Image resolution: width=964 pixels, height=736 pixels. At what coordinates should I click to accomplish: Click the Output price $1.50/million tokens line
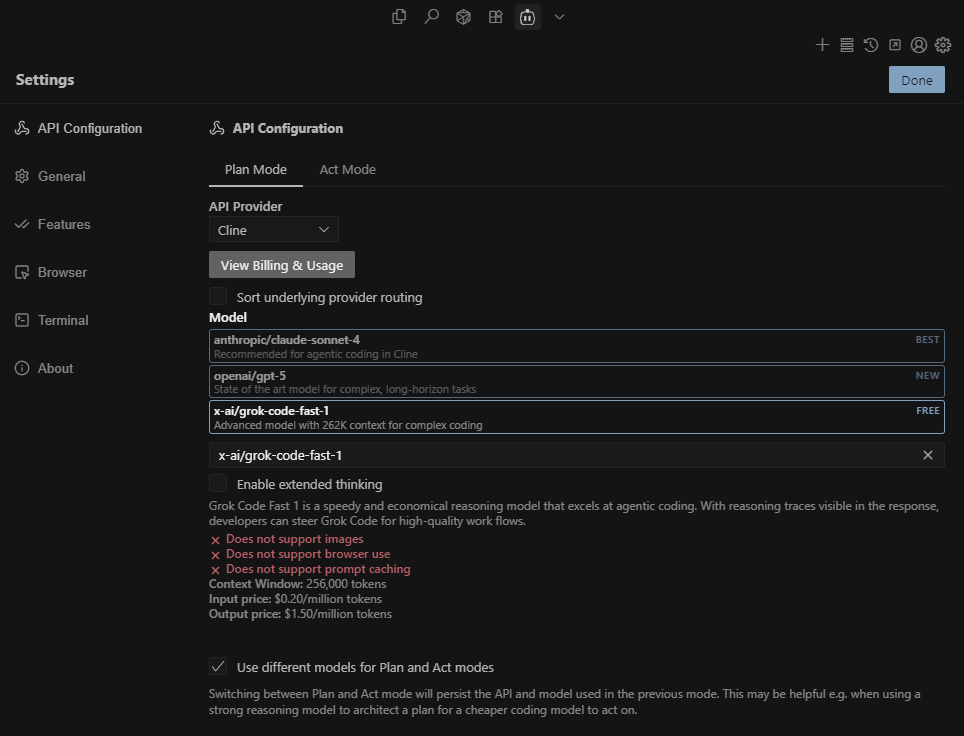(x=300, y=614)
